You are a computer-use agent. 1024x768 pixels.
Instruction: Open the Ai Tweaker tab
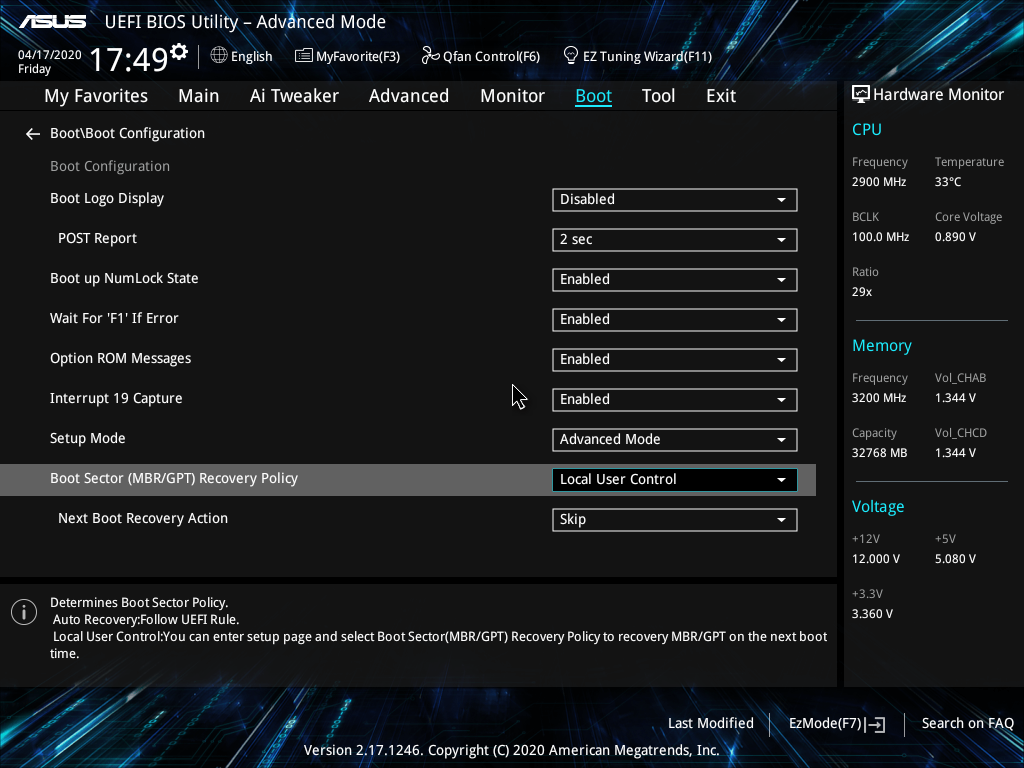(x=294, y=96)
